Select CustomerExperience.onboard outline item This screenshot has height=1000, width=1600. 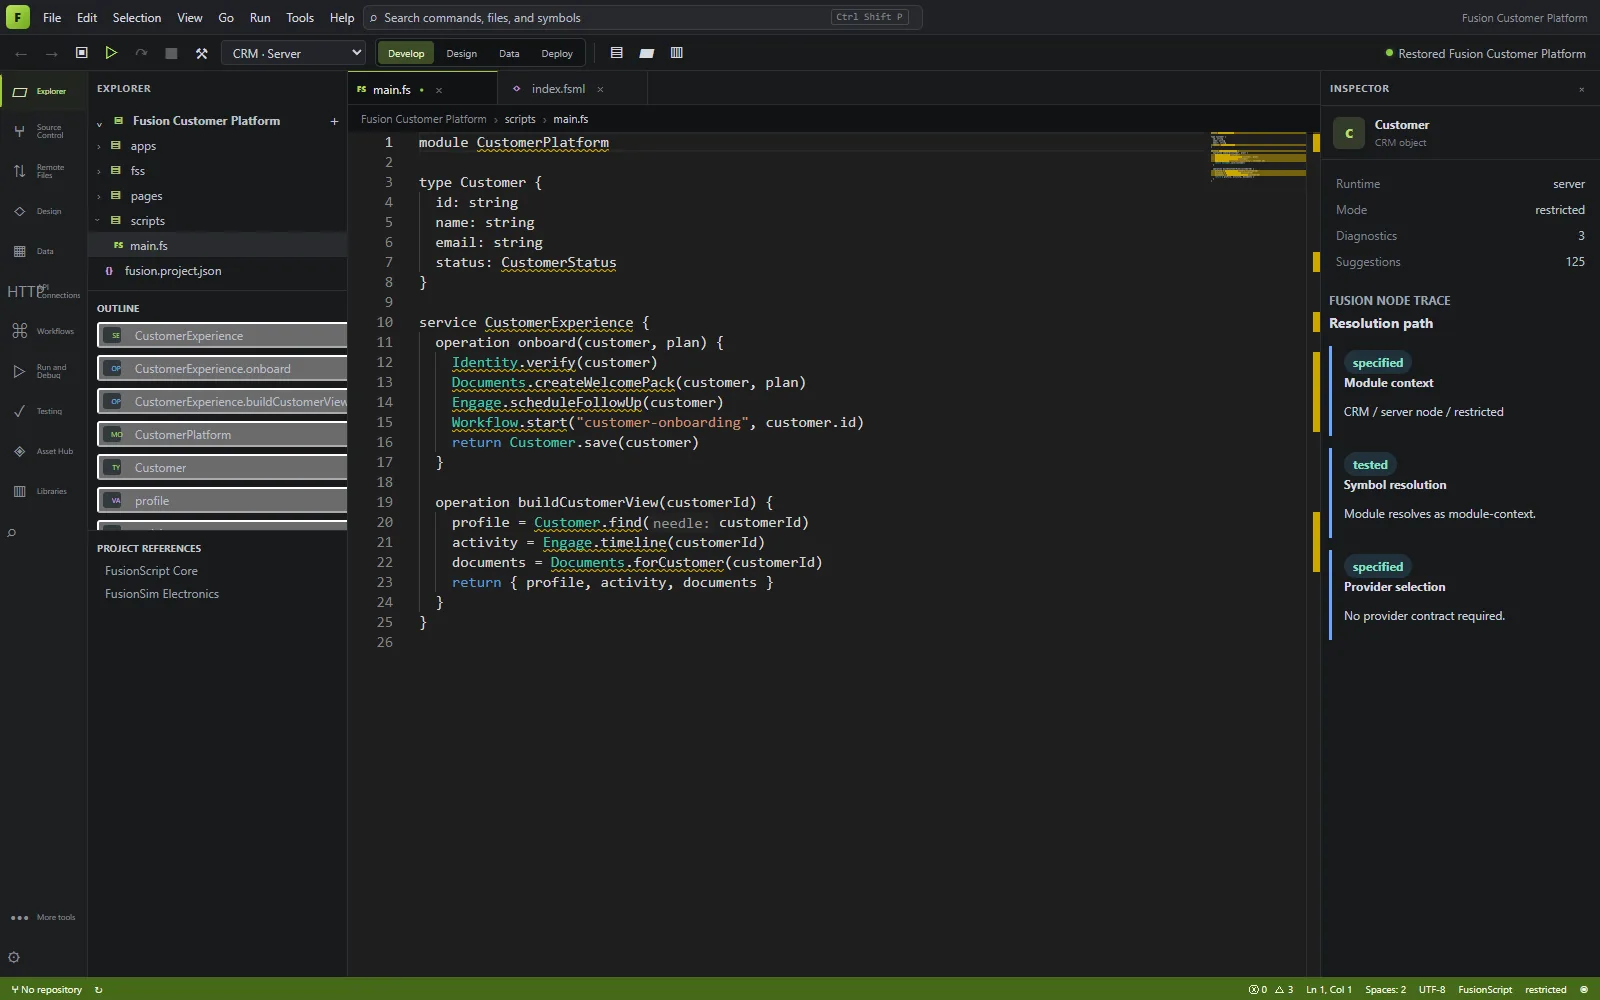(222, 369)
